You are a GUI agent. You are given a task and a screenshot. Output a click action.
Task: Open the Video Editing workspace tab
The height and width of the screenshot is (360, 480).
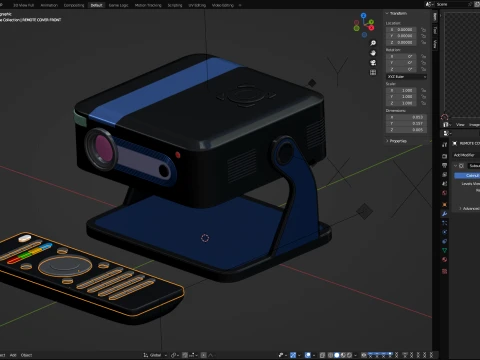point(223,5)
